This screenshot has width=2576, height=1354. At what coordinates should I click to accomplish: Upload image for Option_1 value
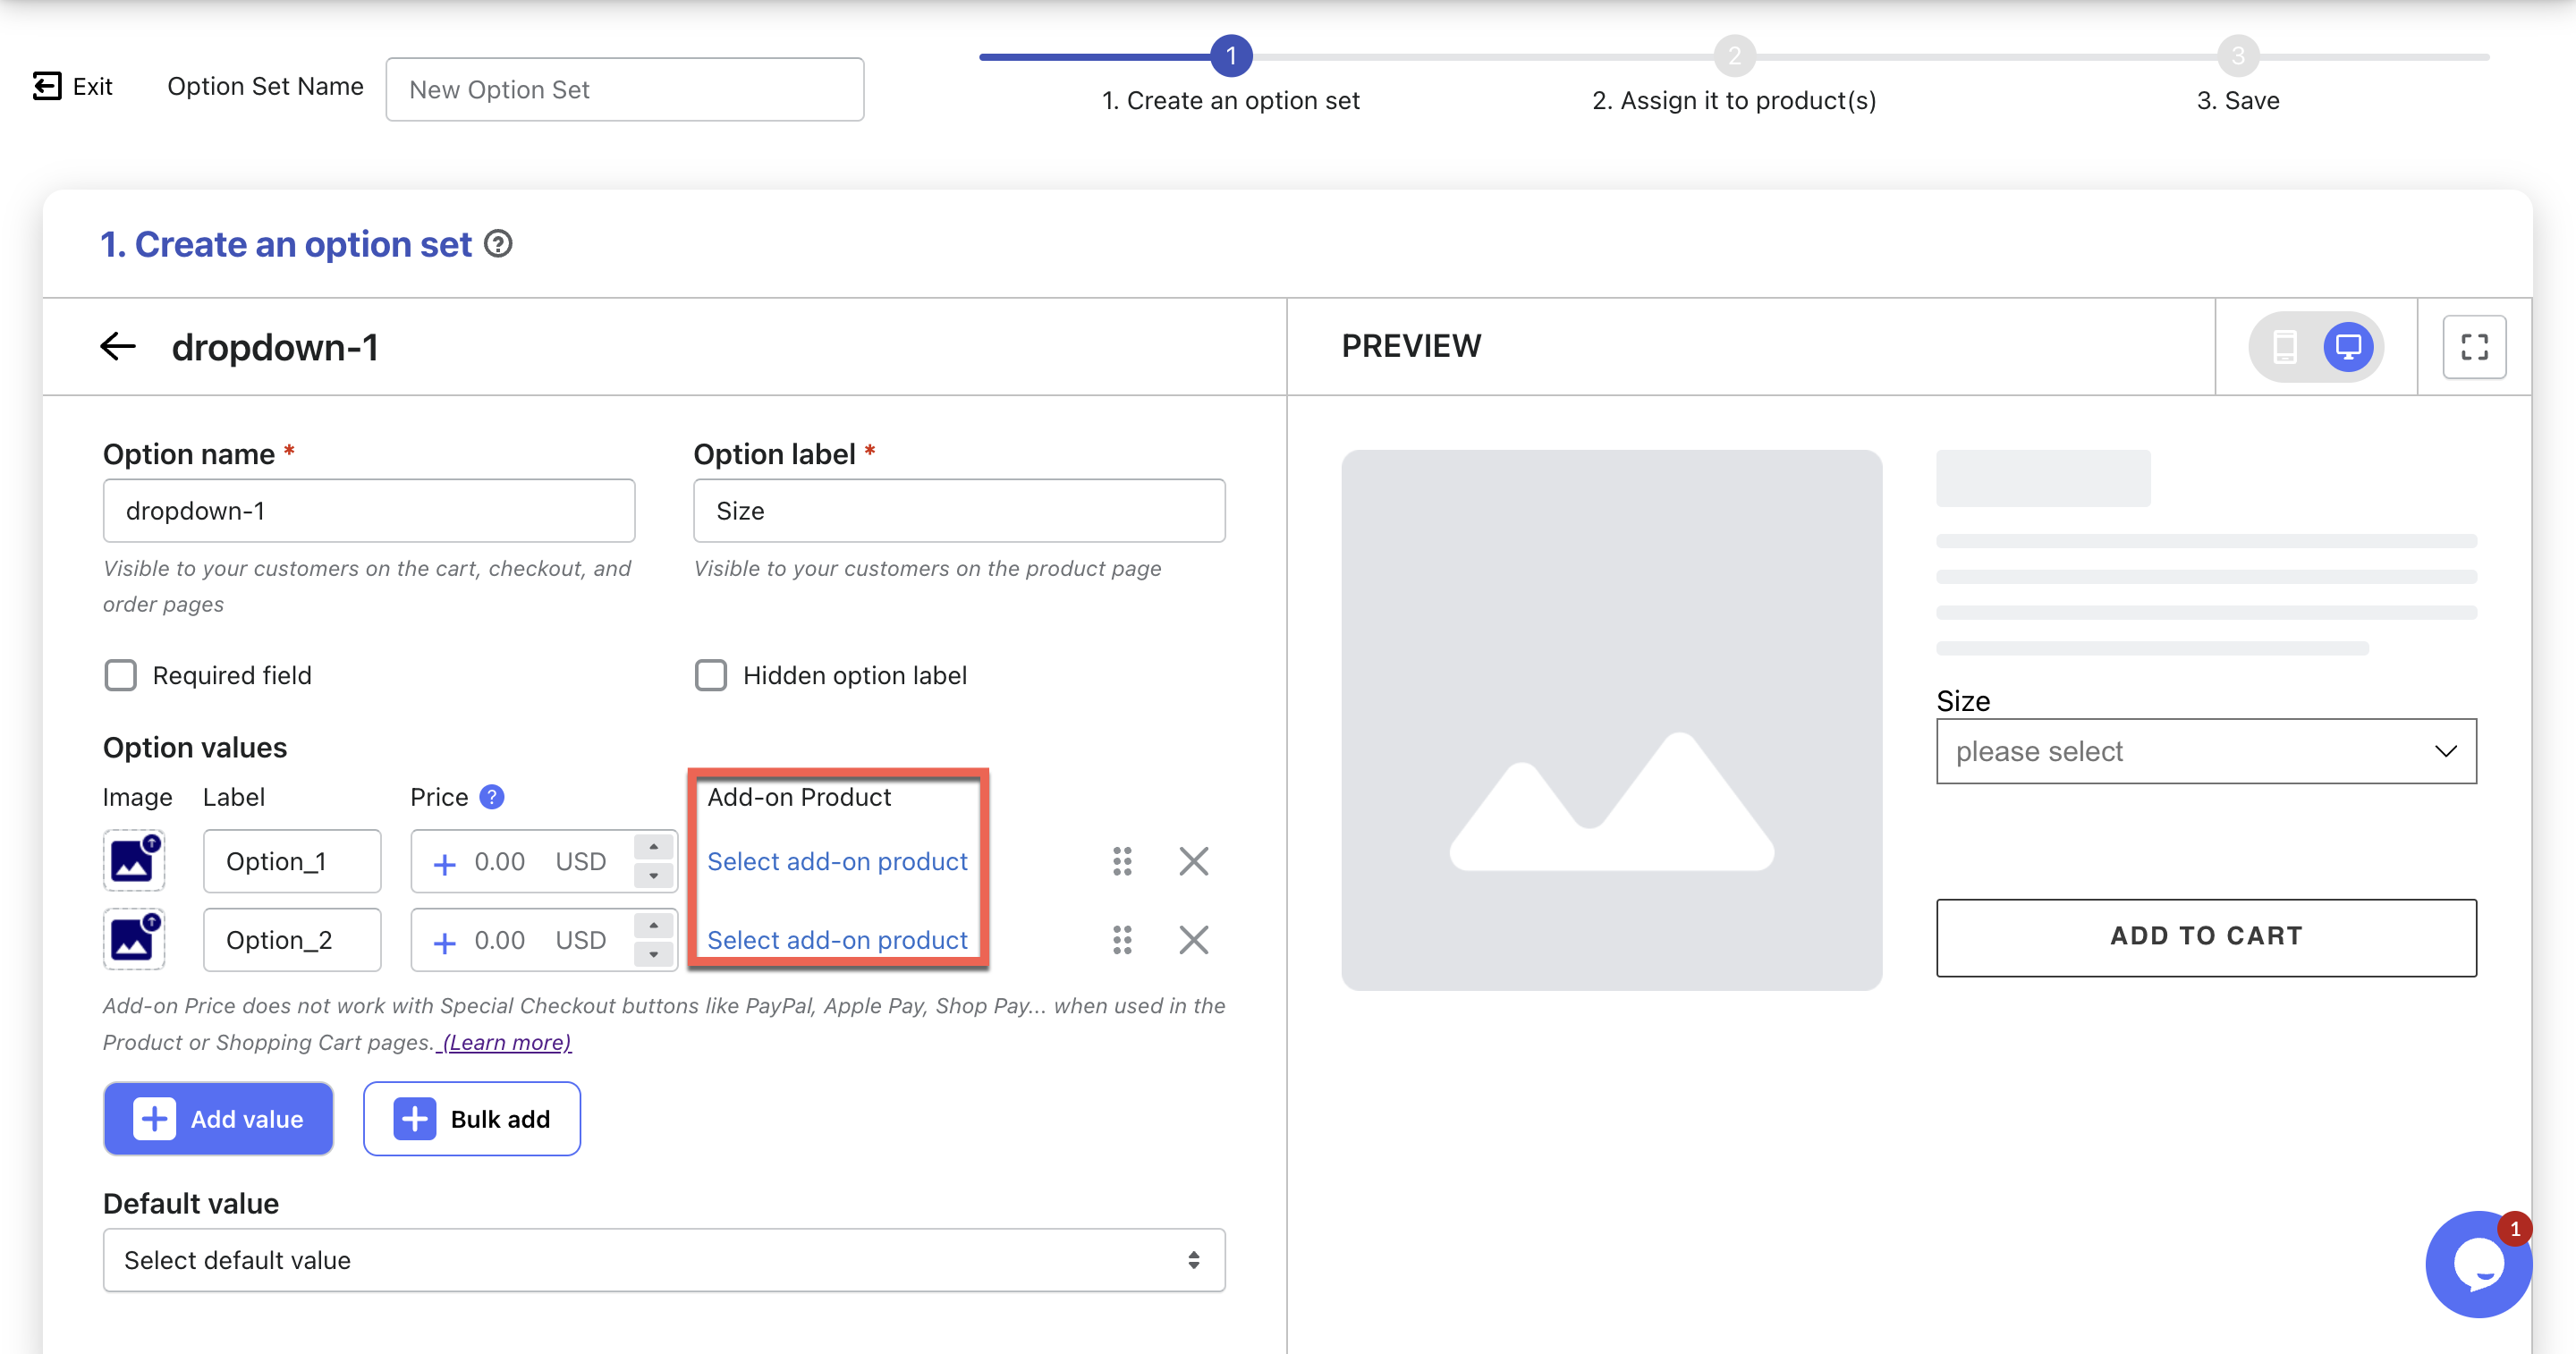click(134, 860)
